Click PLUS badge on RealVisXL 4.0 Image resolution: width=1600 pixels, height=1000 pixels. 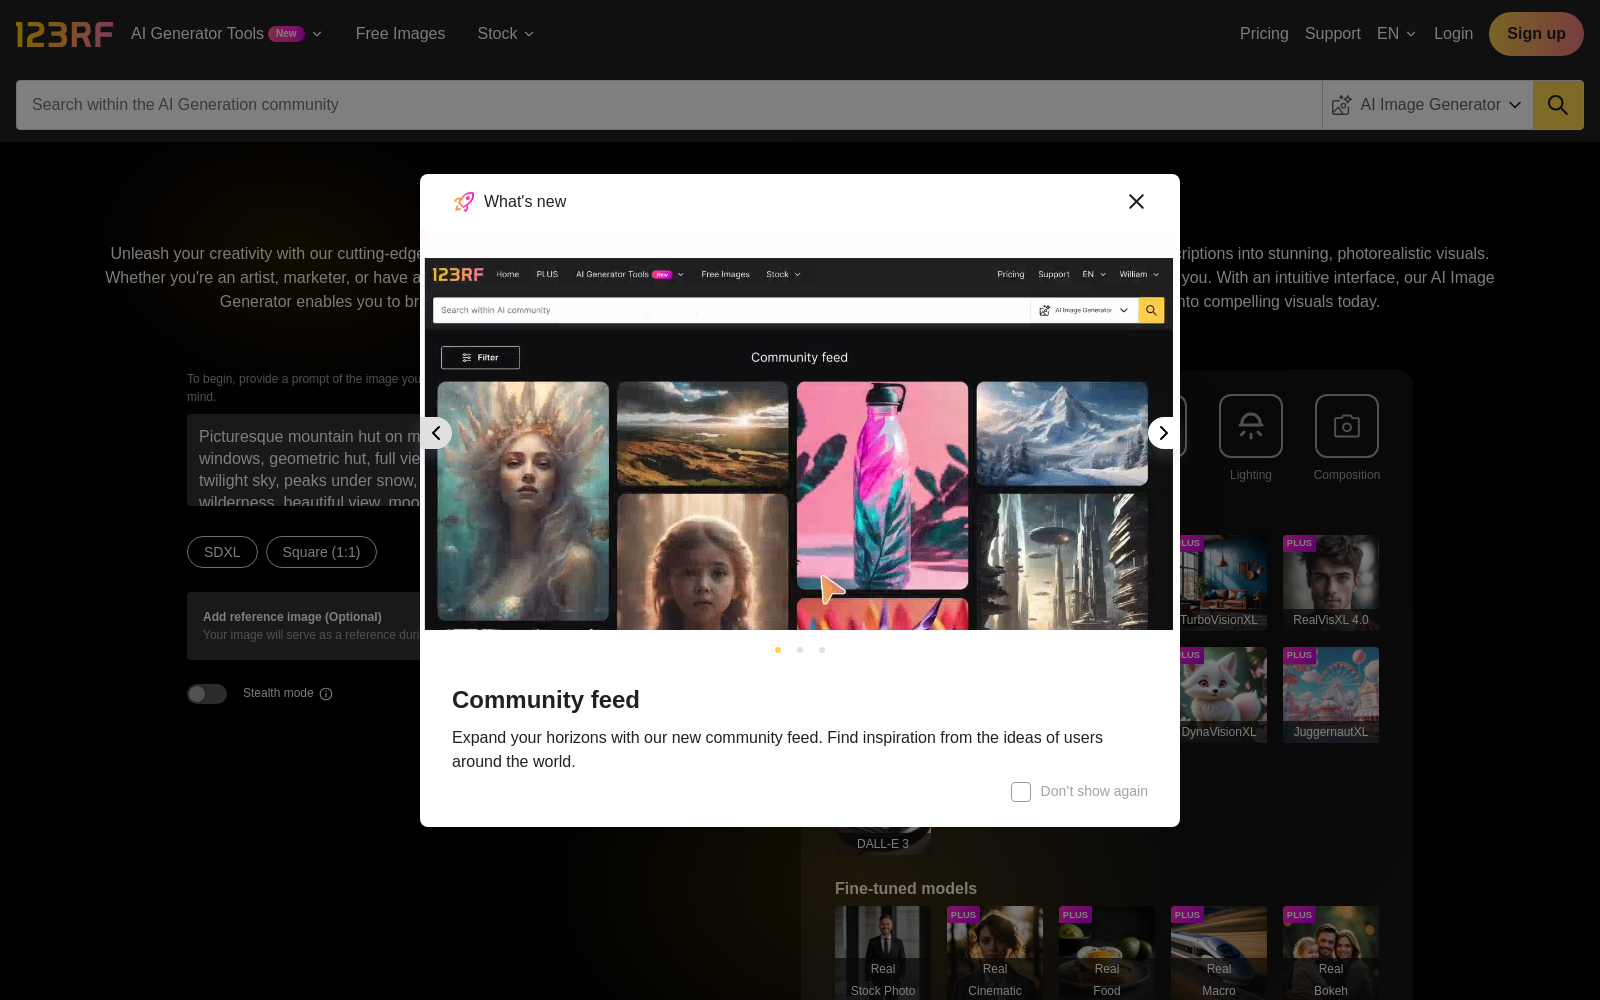coord(1299,543)
